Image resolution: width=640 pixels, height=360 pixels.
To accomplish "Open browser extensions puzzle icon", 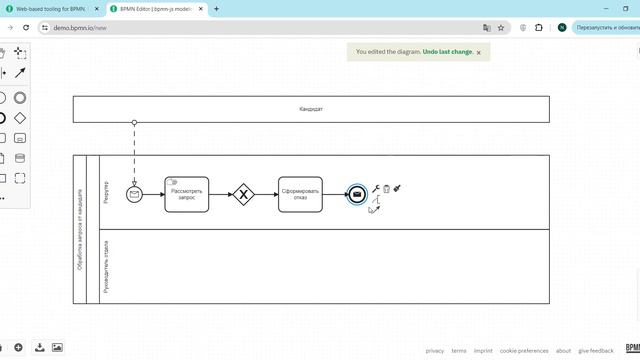I will click(x=539, y=28).
